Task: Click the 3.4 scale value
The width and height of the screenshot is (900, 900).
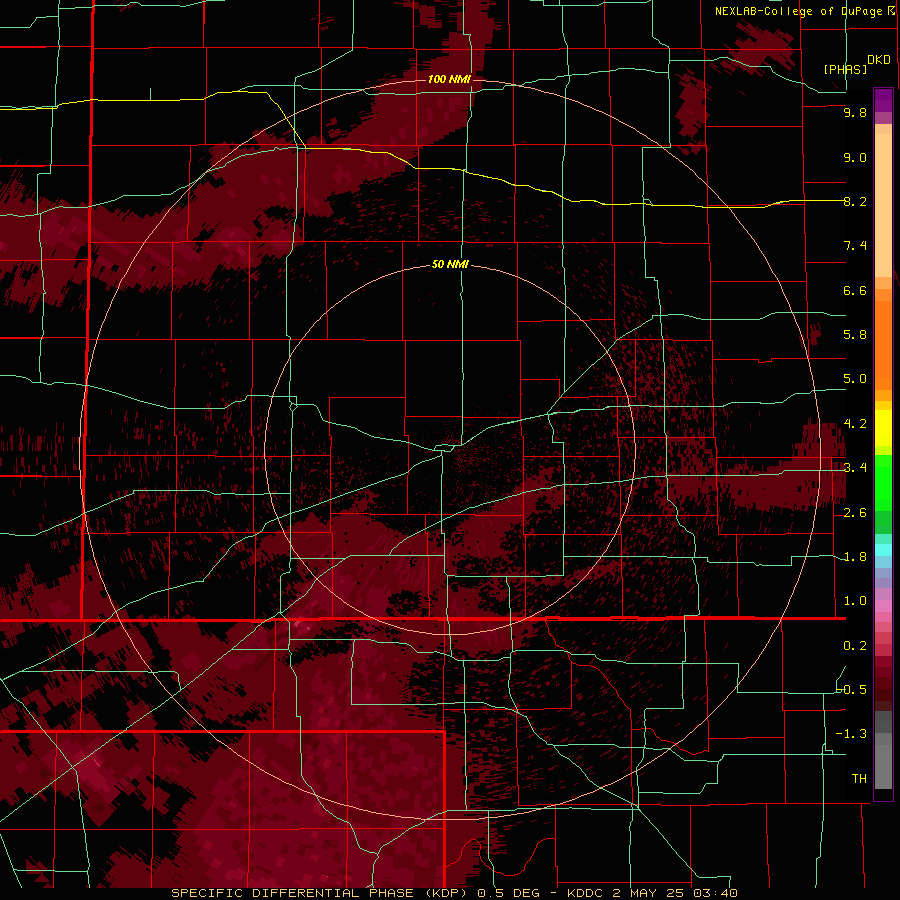Action: (855, 468)
